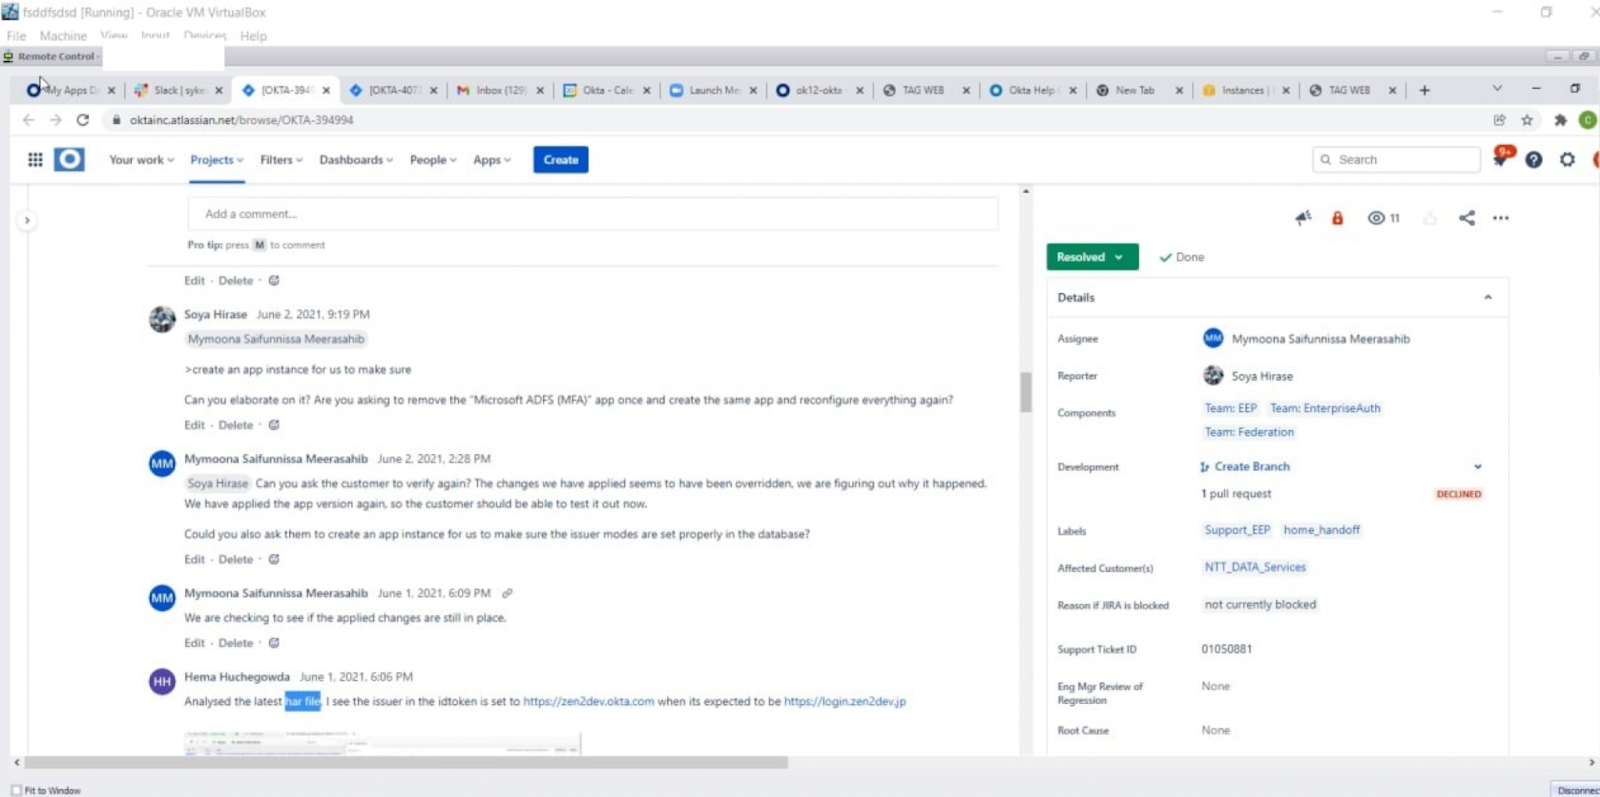Open the People dropdown
1600x797 pixels.
coord(433,160)
